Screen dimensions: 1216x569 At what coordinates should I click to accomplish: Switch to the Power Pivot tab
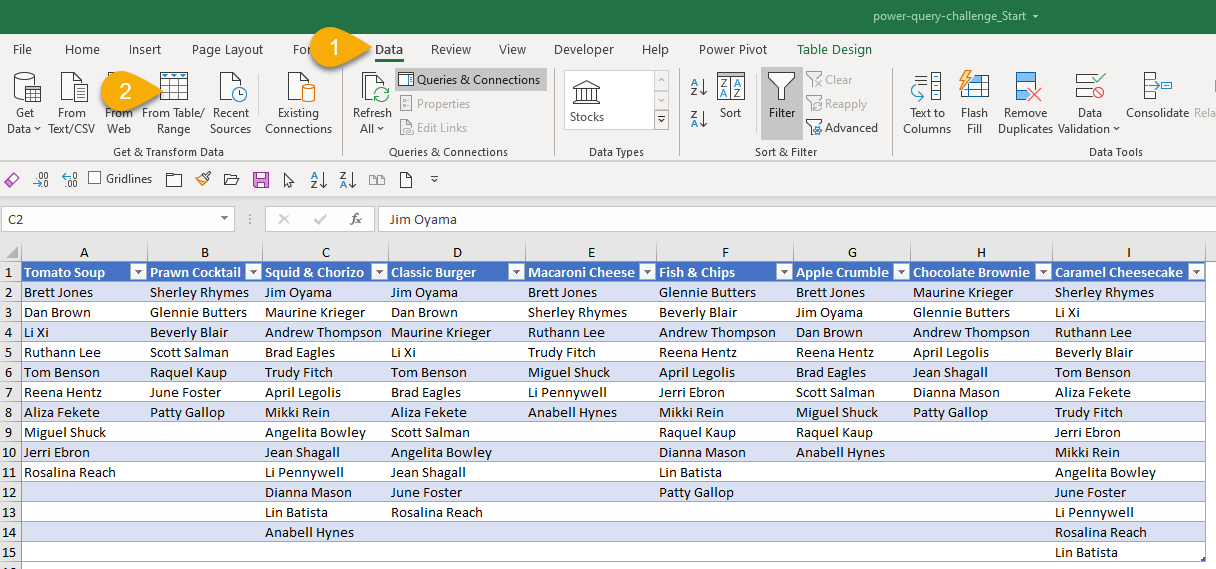(733, 50)
